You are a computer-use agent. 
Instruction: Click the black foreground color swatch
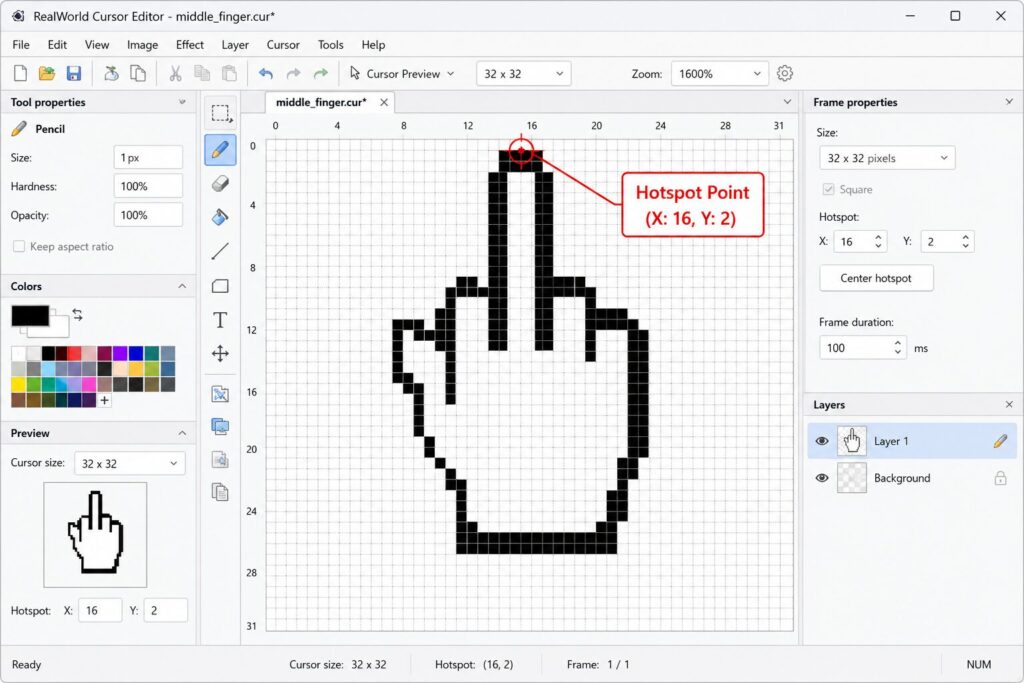[x=30, y=316]
